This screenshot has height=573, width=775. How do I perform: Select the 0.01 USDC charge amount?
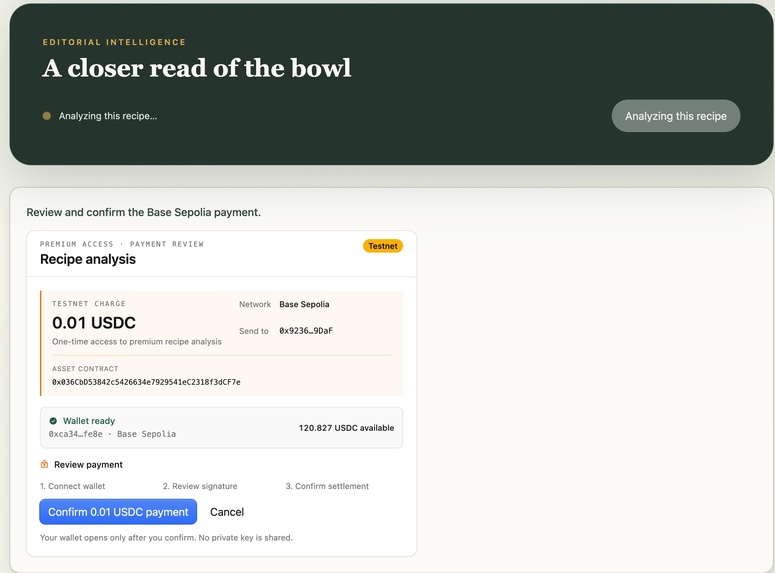(x=94, y=323)
